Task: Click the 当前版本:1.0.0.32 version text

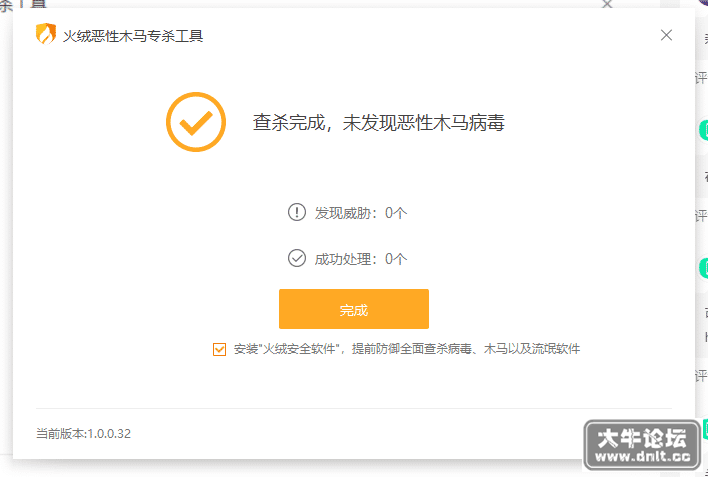Action: point(84,434)
